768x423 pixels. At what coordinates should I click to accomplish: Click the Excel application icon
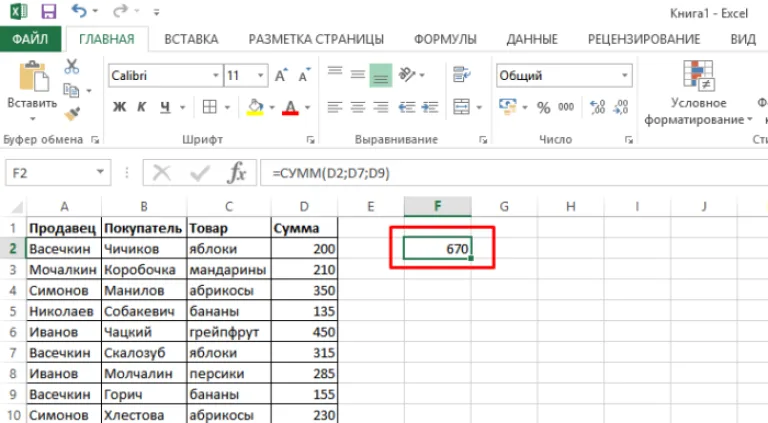[19, 11]
